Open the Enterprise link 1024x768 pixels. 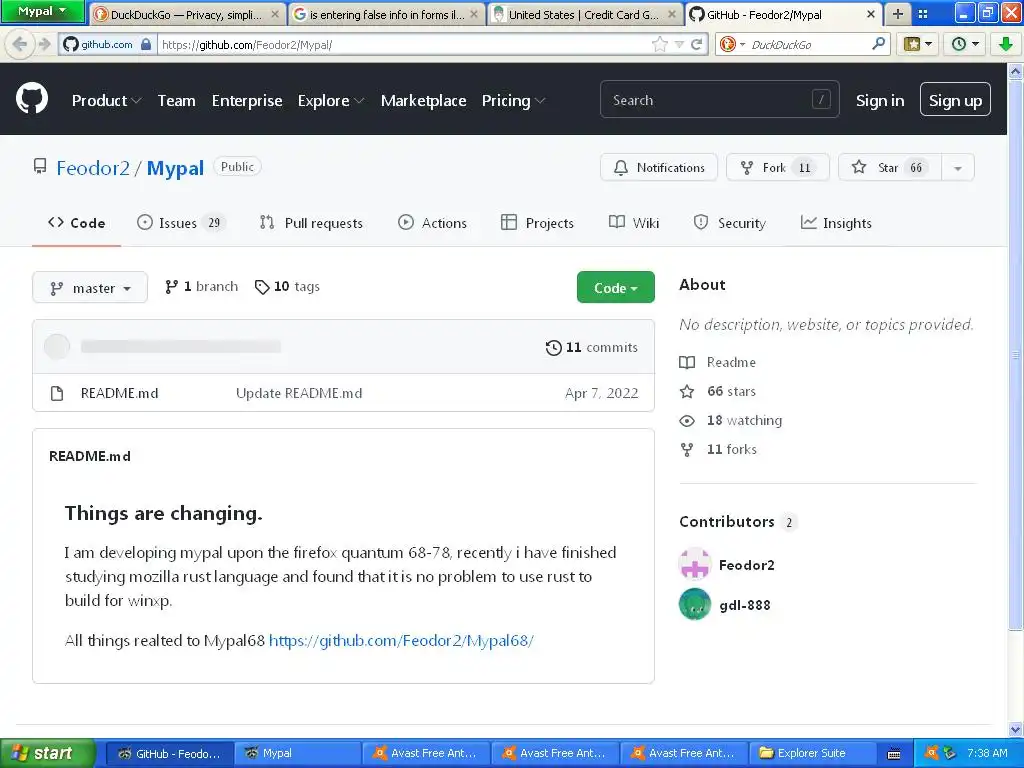click(x=247, y=101)
